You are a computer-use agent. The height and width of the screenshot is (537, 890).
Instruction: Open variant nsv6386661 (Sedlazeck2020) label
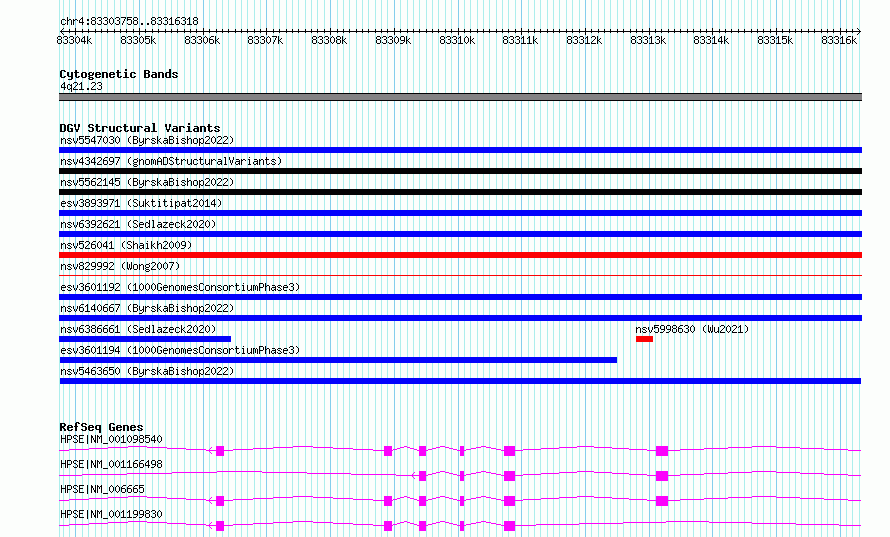[x=138, y=329]
